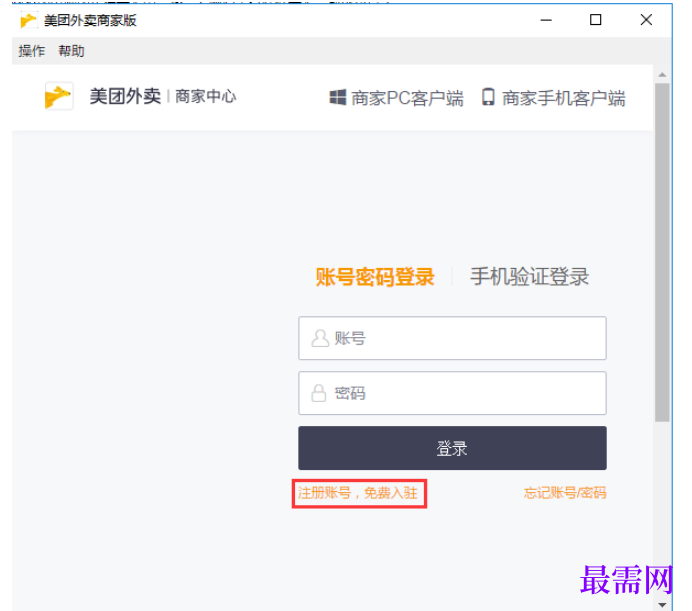Focus the 账号 input field
The height and width of the screenshot is (611, 692).
[452, 338]
